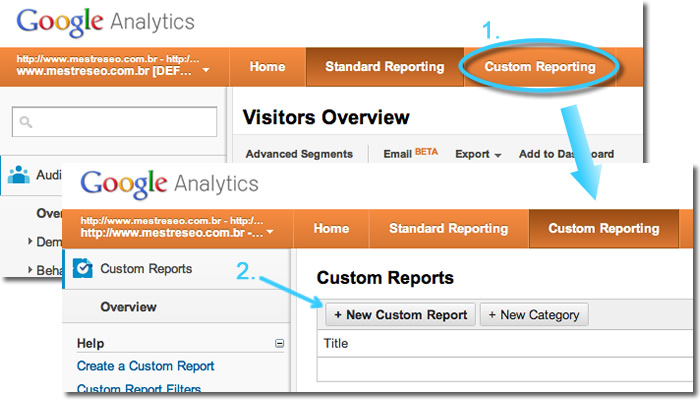Screen dimensions: 700x400
Task: Expand the Beh... sidebar tree item
Action: pyautogui.click(x=30, y=270)
